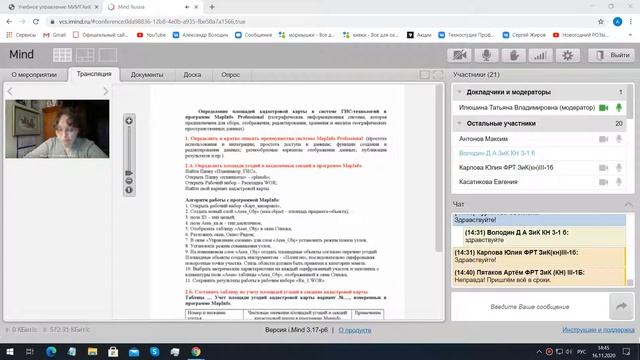Select the single-pane video layout
The height and width of the screenshot is (360, 640).
107,55
